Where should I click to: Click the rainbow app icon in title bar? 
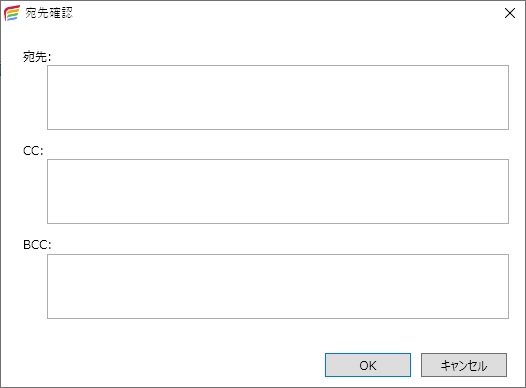pyautogui.click(x=12, y=13)
